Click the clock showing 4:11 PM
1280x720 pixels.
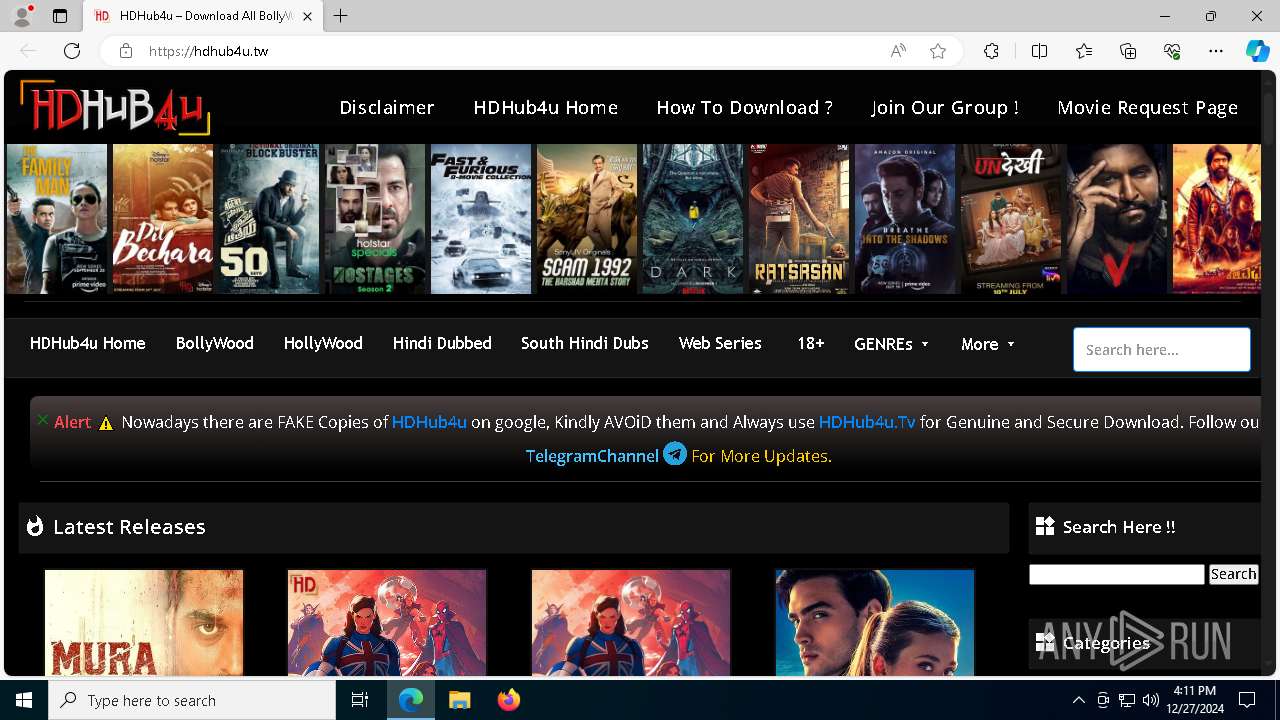pyautogui.click(x=1194, y=691)
